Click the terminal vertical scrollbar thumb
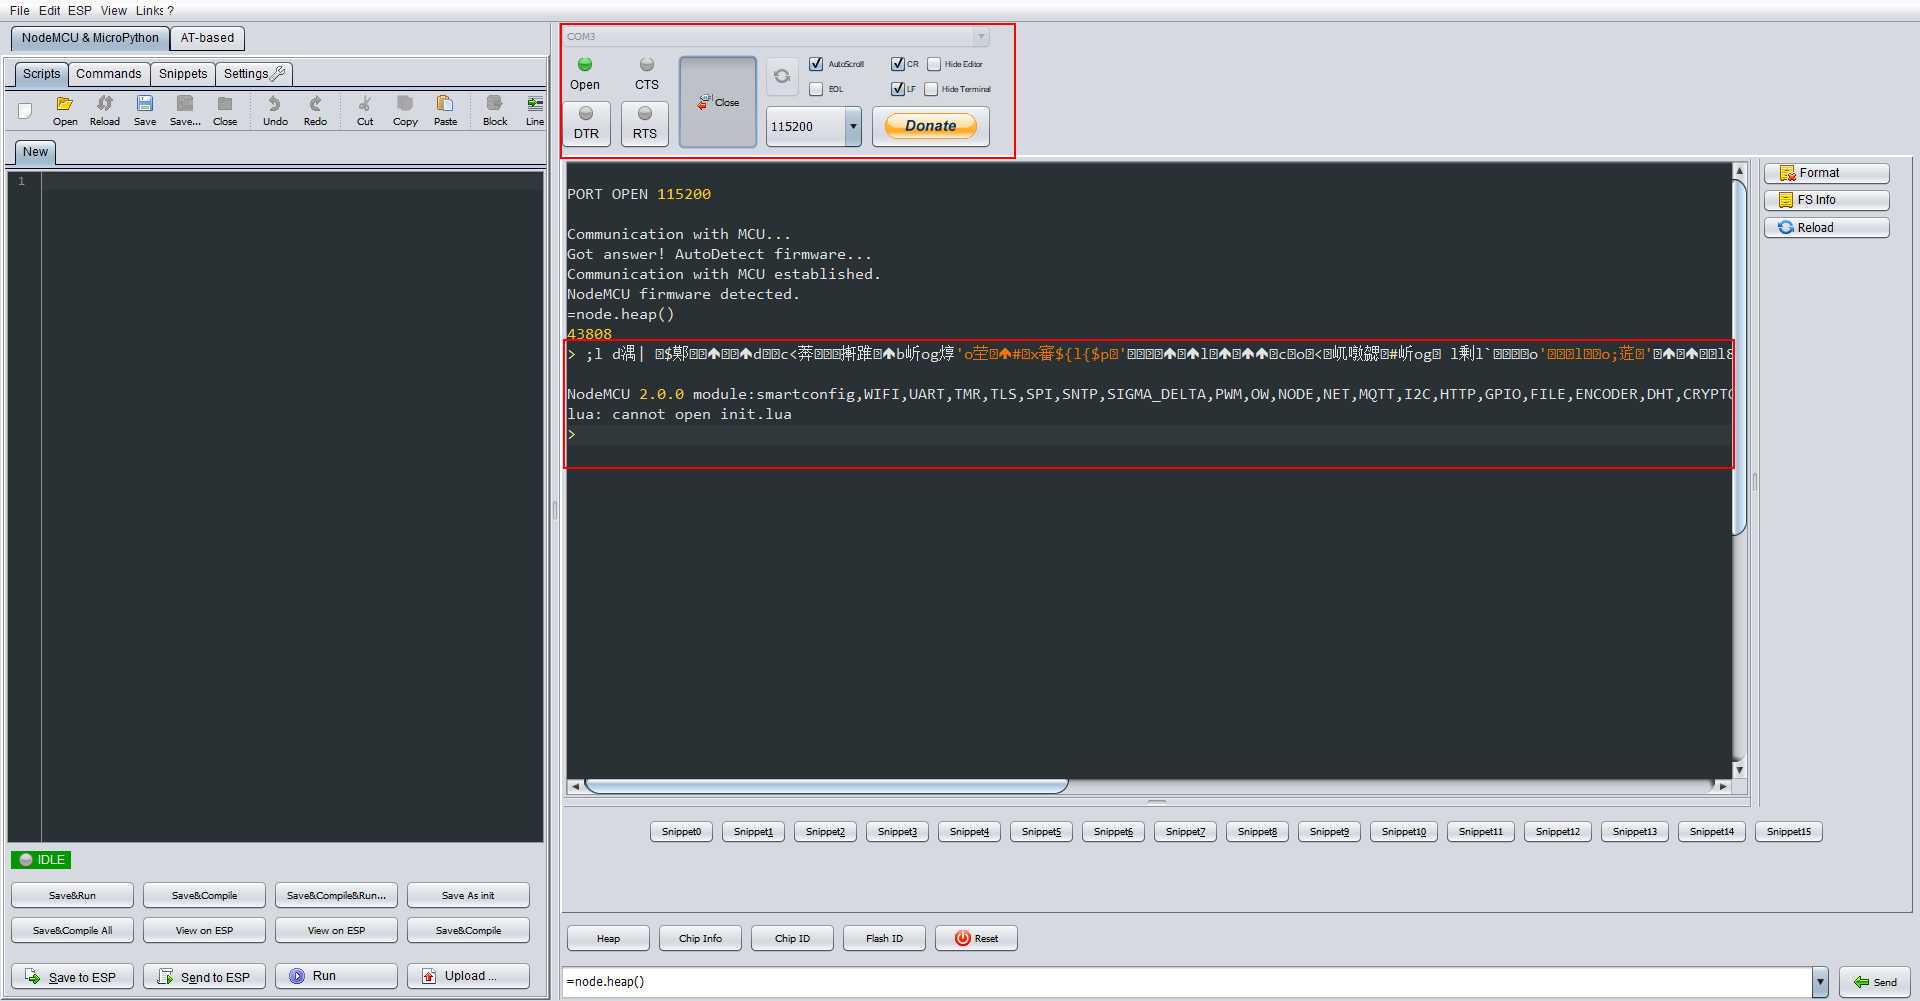 pyautogui.click(x=1739, y=358)
